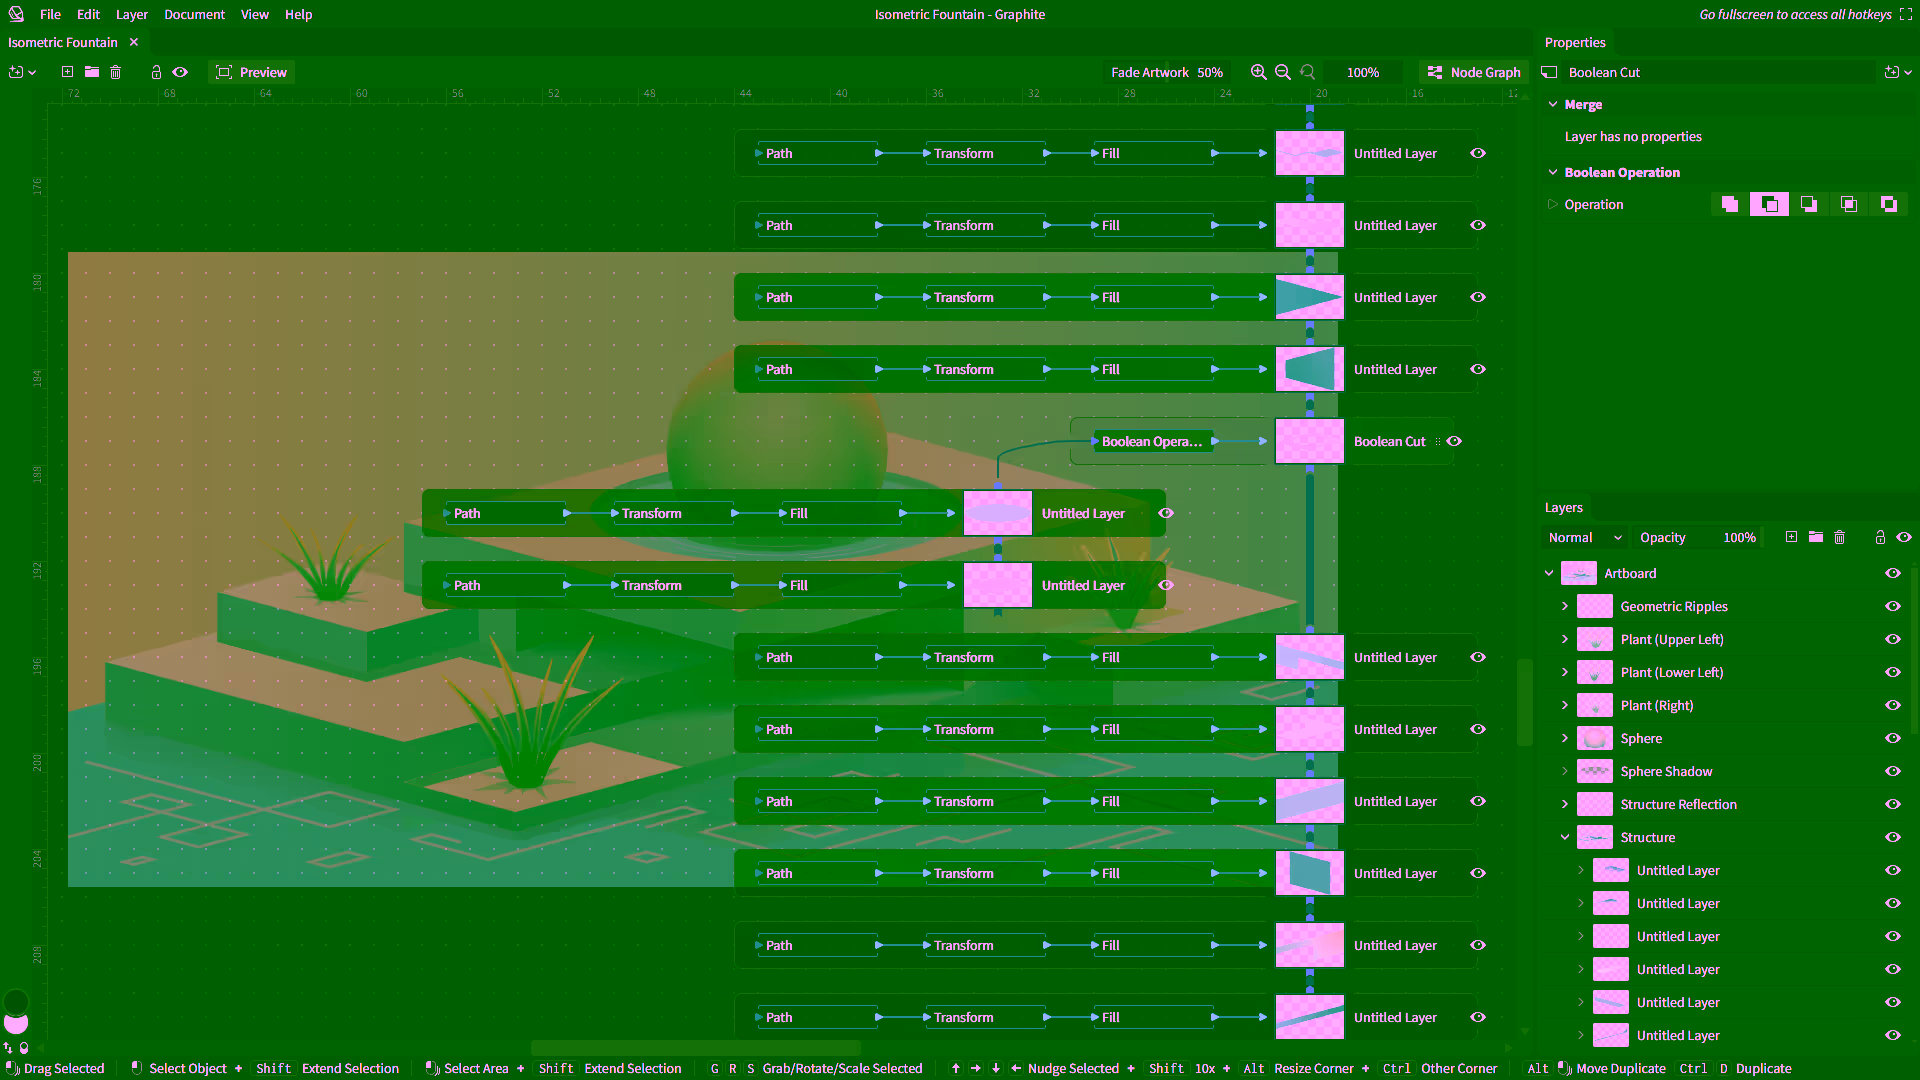1920x1080 pixels.
Task: Choose the Intersect boolean operation icon
Action: (x=1849, y=204)
